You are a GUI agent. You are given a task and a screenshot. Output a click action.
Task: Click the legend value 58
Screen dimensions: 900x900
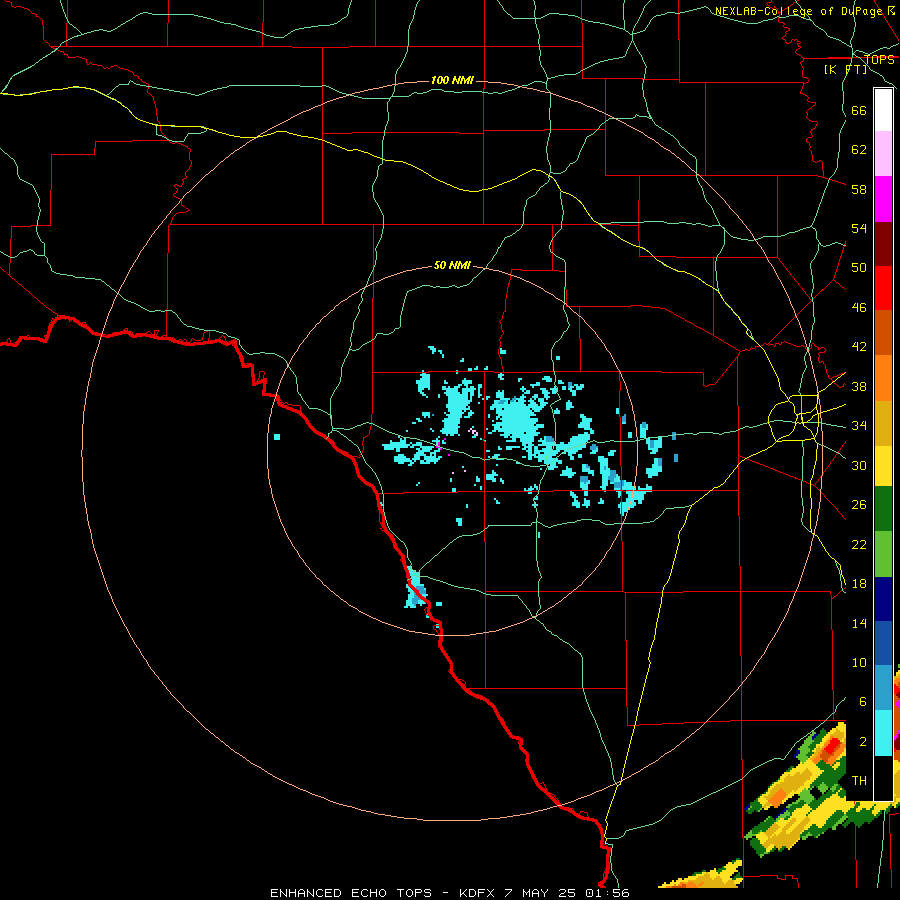click(859, 189)
